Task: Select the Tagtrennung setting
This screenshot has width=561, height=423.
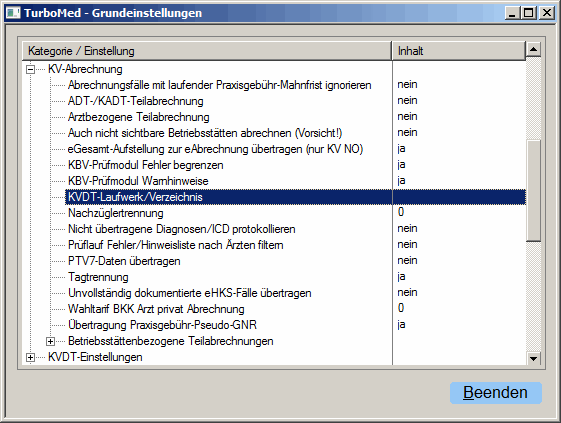Action: [98, 277]
